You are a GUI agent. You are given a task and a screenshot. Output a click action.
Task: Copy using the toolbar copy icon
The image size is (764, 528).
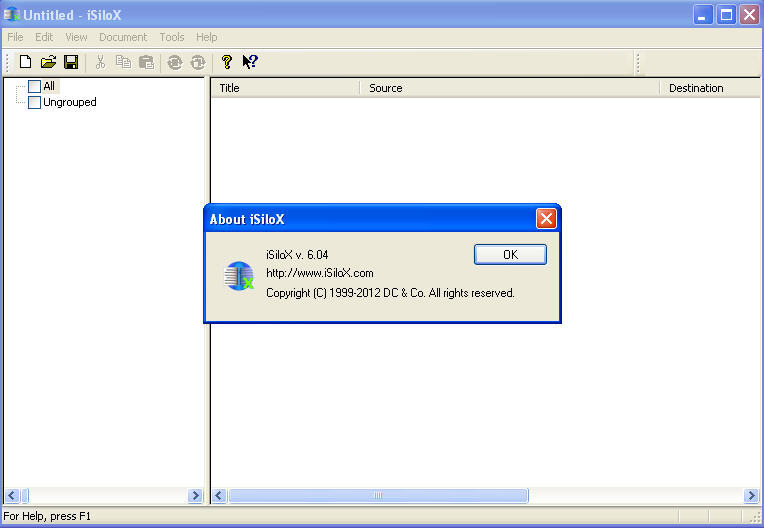pyautogui.click(x=123, y=62)
